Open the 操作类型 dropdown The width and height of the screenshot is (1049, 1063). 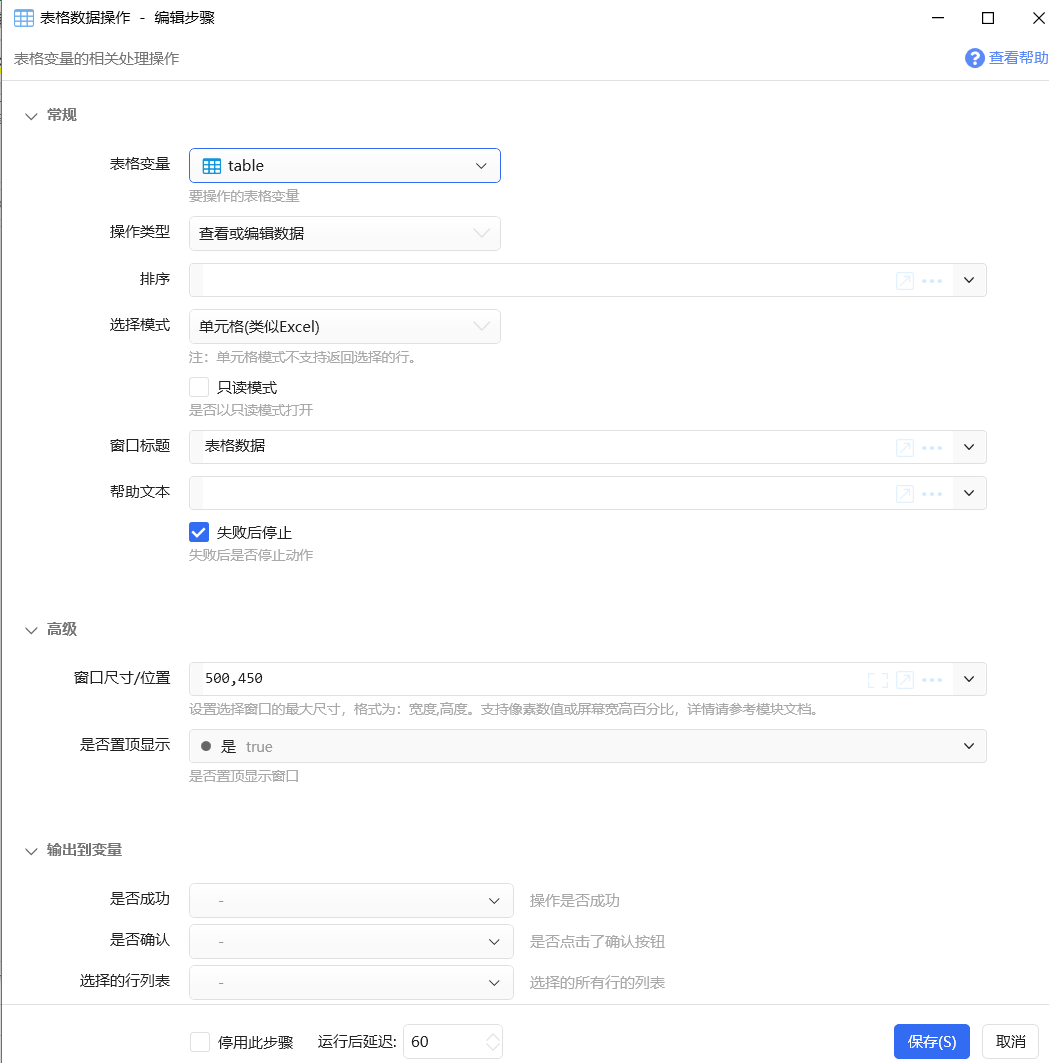click(344, 233)
